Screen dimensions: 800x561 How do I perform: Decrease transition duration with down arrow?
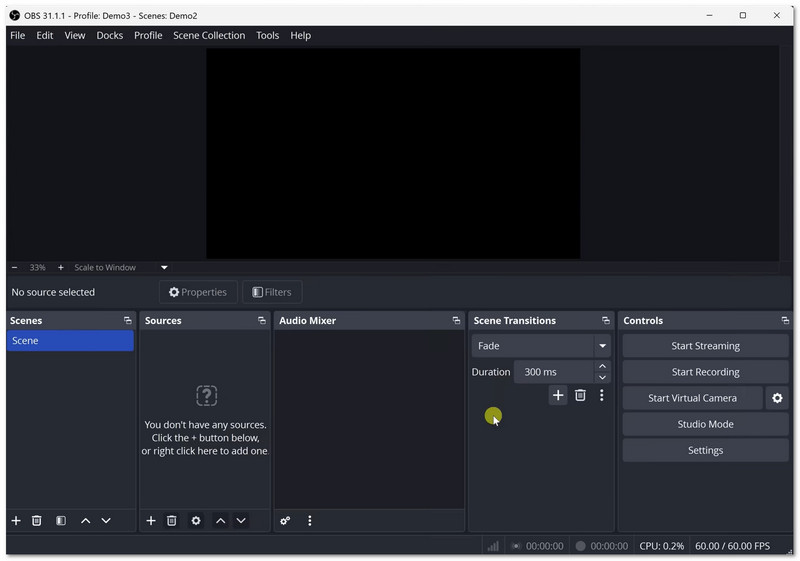pos(603,378)
